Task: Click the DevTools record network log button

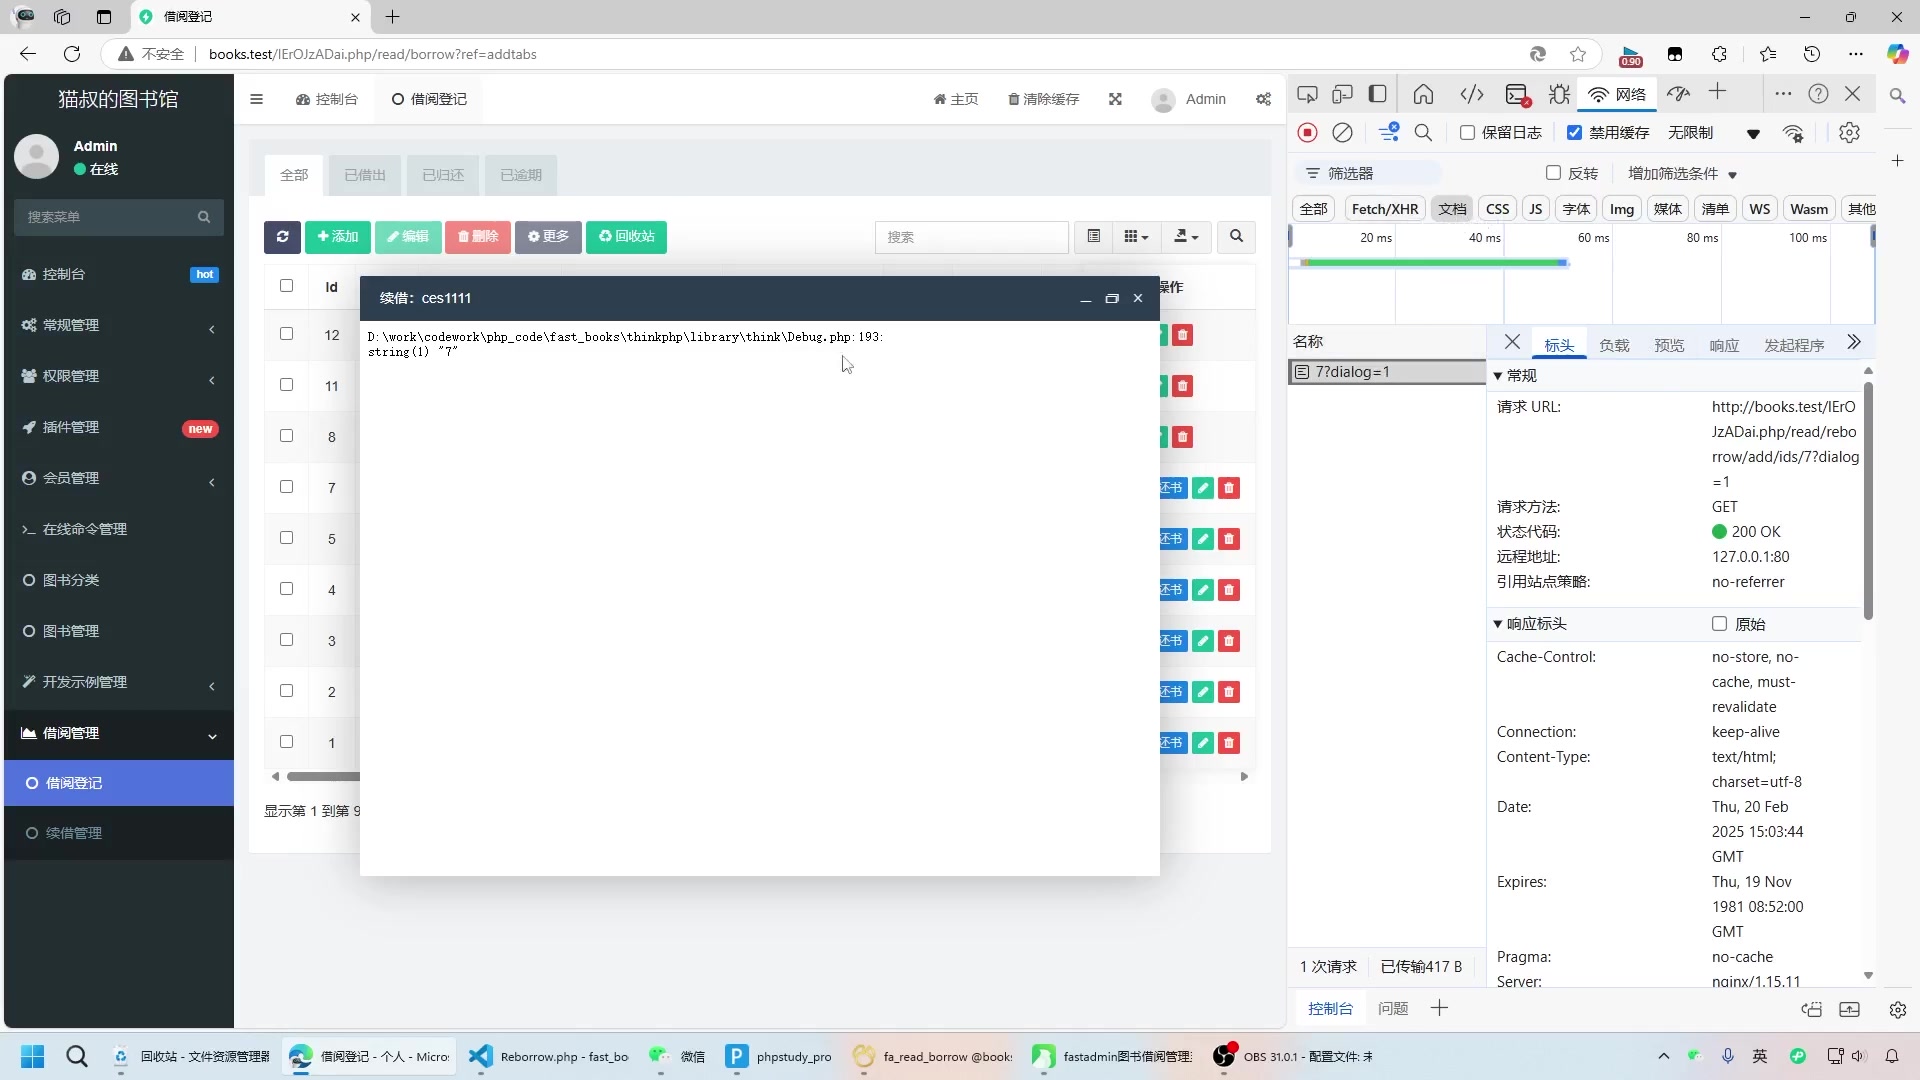Action: click(x=1307, y=133)
